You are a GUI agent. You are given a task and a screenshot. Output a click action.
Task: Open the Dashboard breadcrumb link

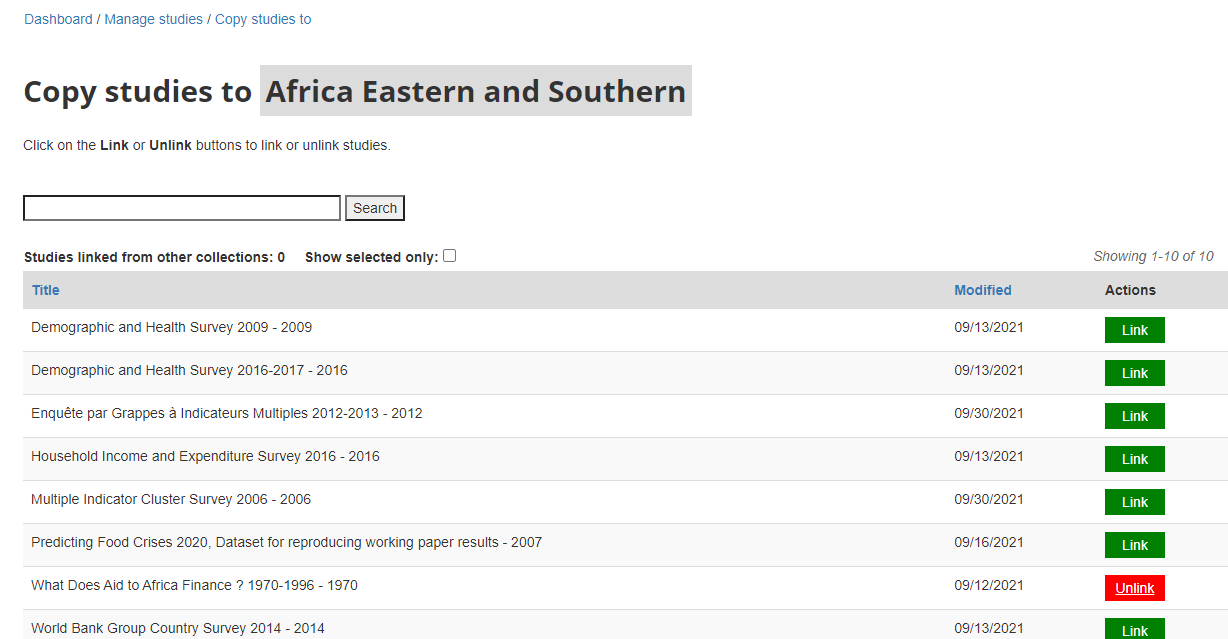pyautogui.click(x=58, y=19)
